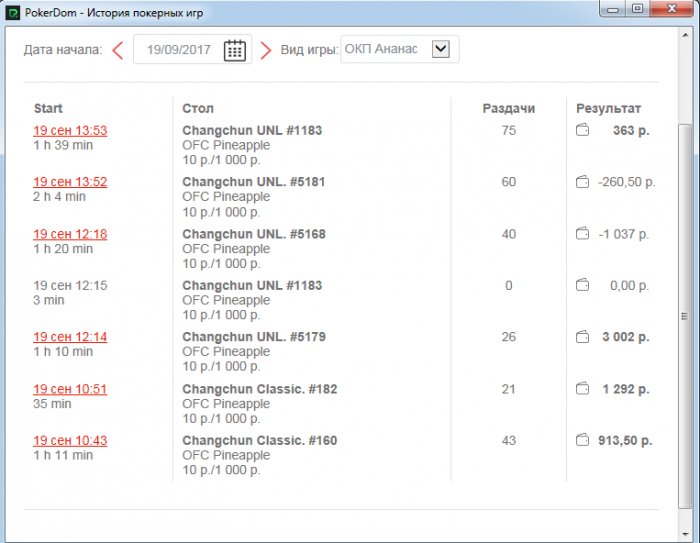
Task: Click the 60 hands count
Action: (x=508, y=182)
